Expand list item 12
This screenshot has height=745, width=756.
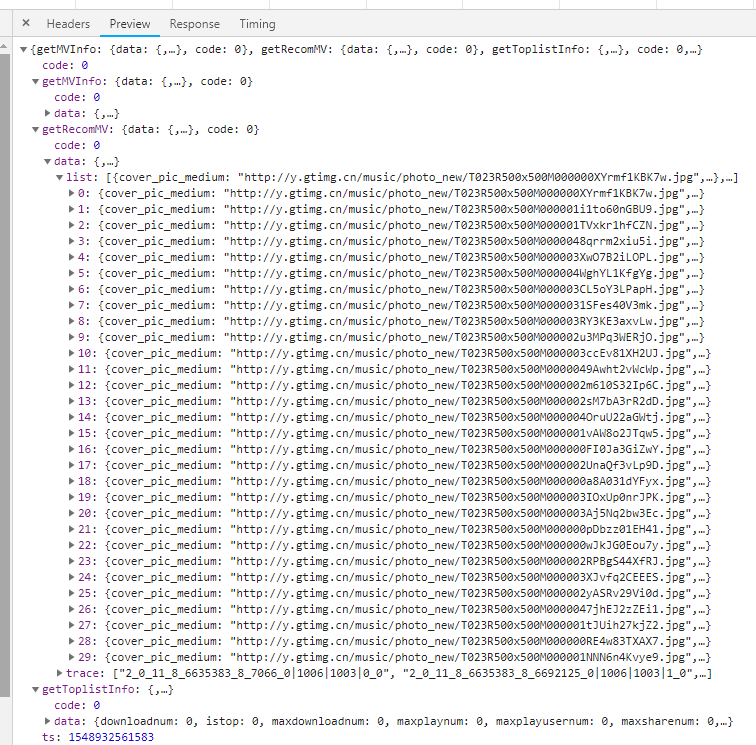click(71, 385)
